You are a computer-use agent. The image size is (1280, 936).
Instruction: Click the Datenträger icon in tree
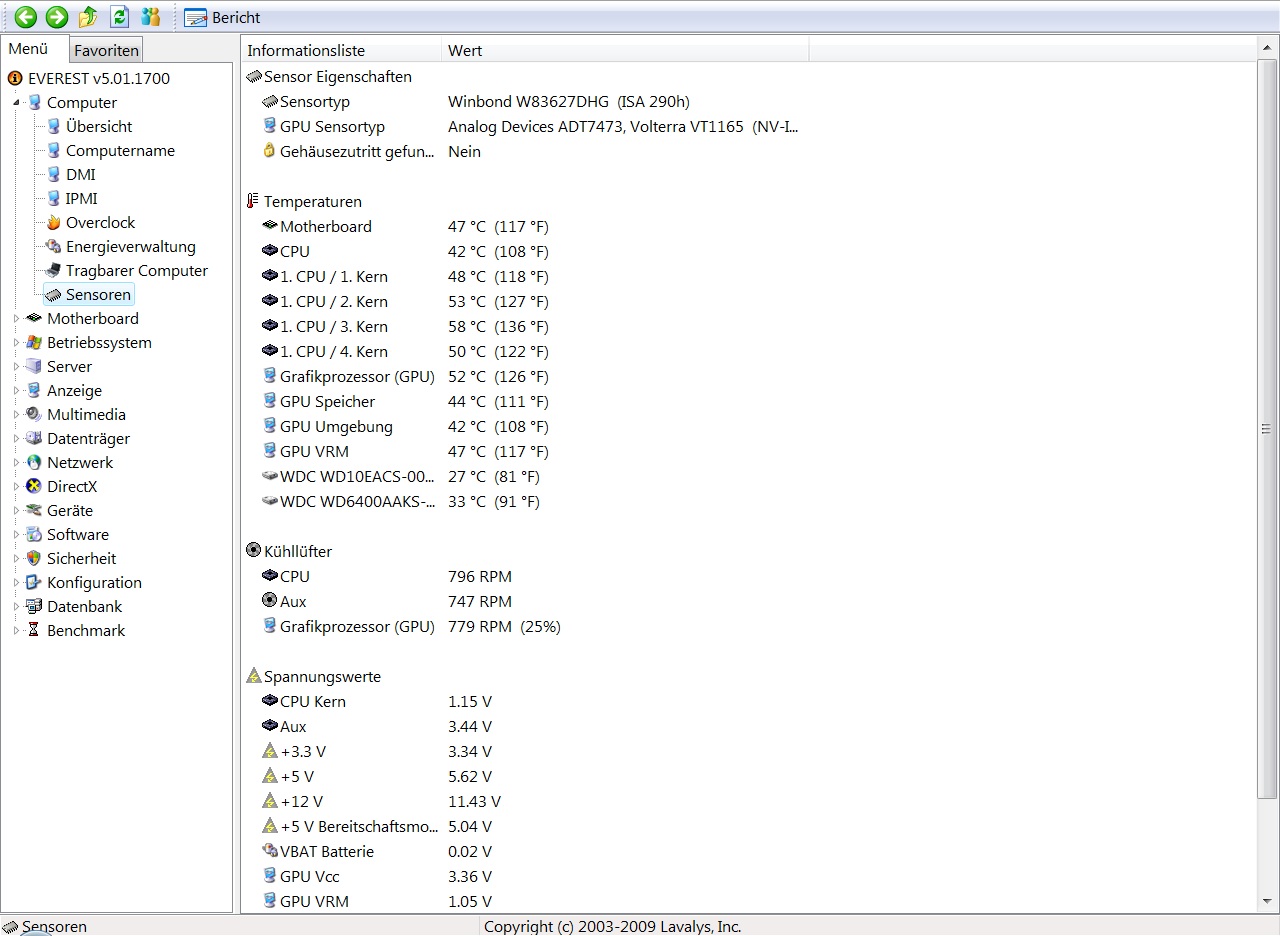click(x=34, y=439)
